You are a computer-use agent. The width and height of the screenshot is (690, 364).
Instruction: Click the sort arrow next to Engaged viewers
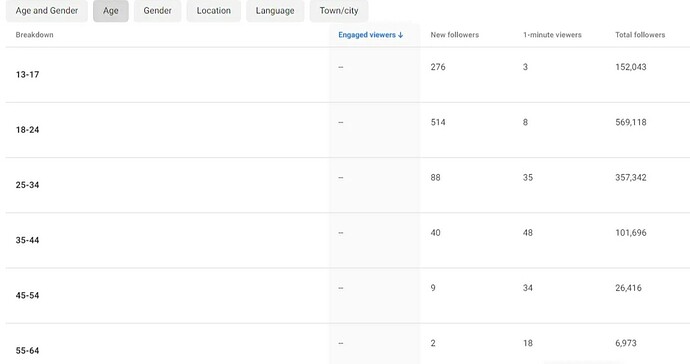pos(400,35)
